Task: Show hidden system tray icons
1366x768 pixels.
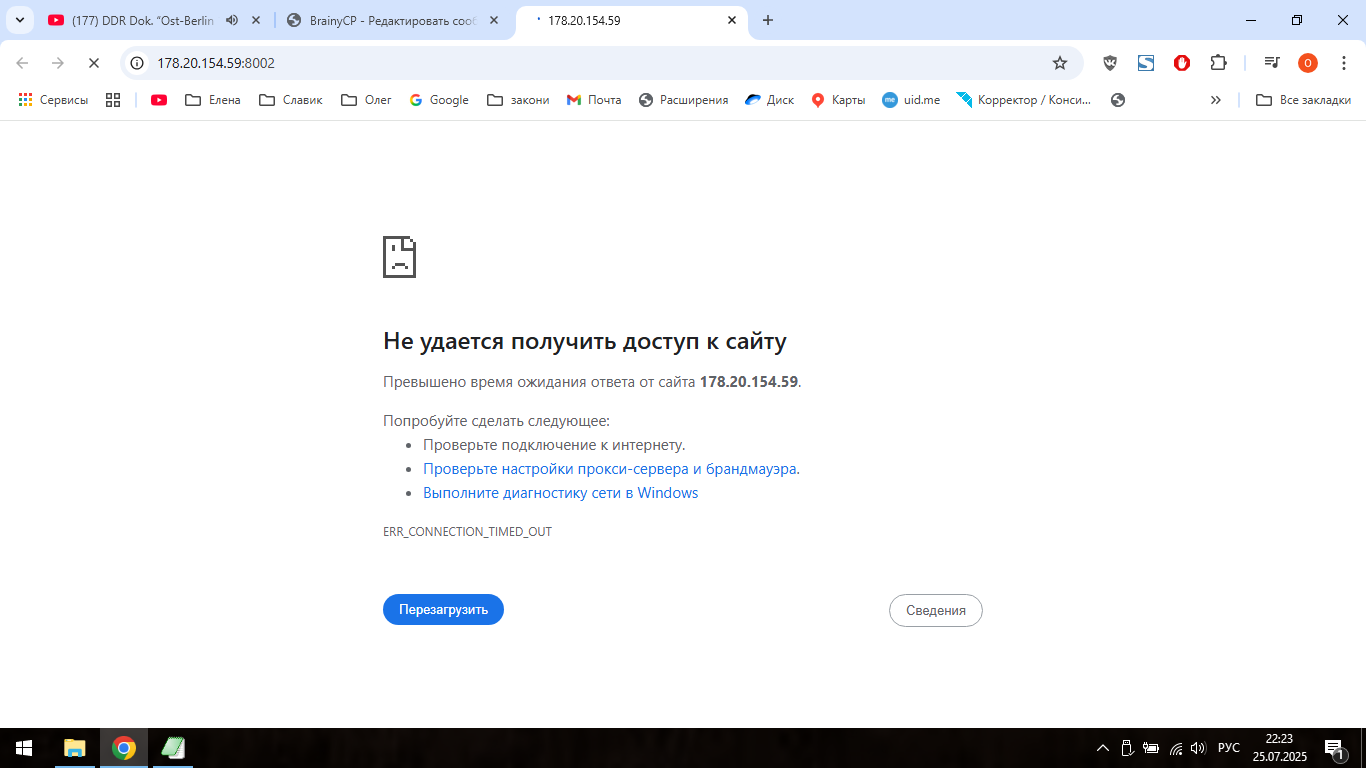Action: tap(1103, 748)
